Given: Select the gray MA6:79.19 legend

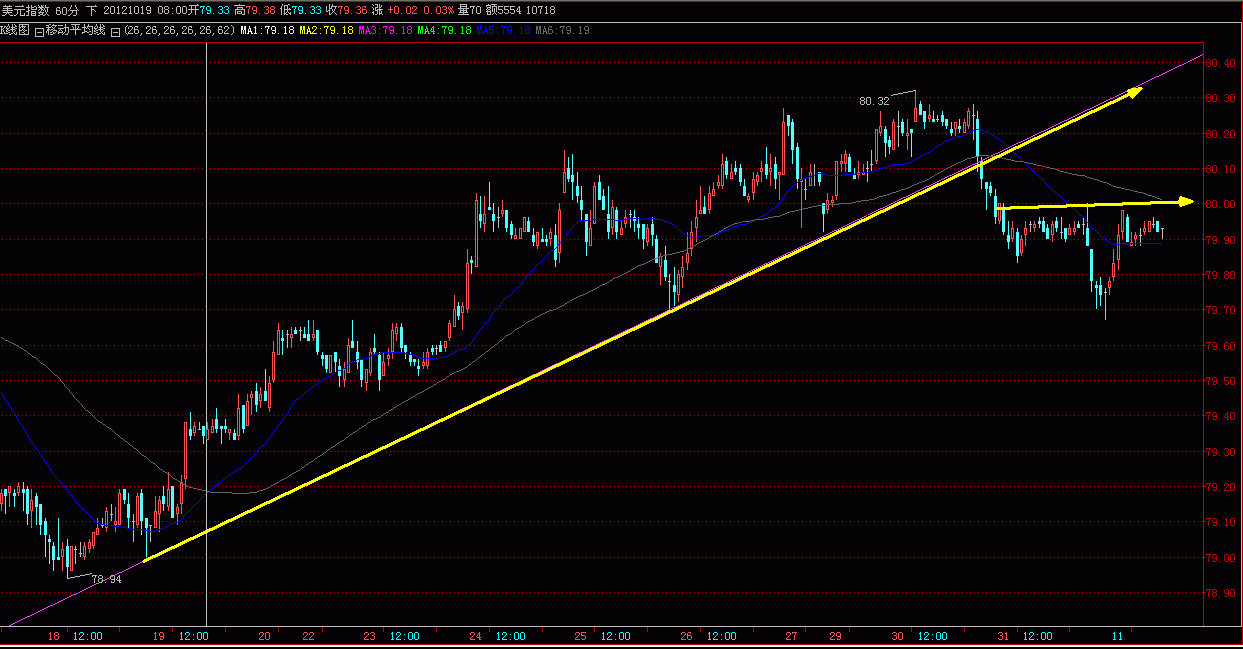Looking at the screenshot, I should pyautogui.click(x=562, y=31).
